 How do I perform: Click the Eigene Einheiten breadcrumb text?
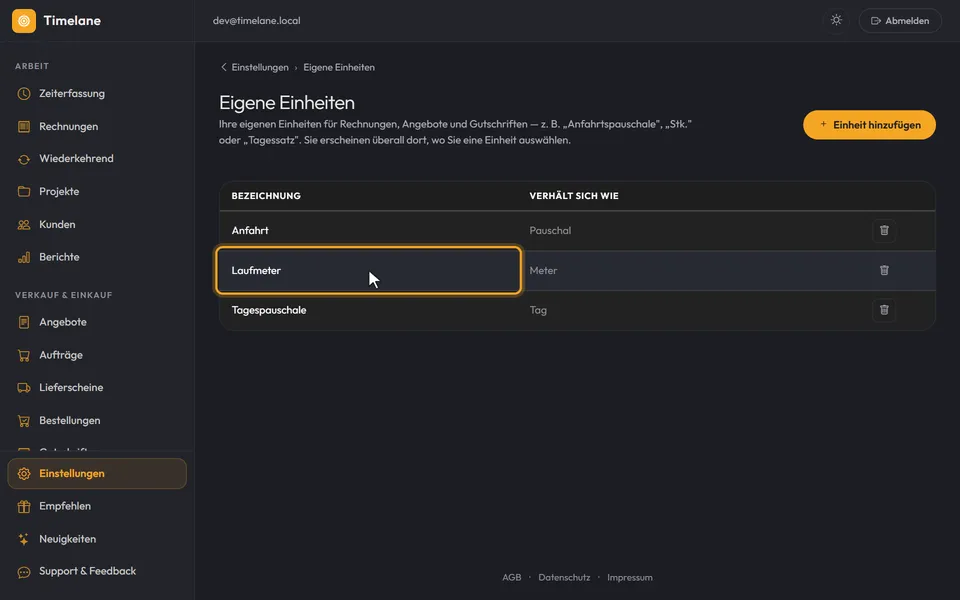[x=339, y=67]
